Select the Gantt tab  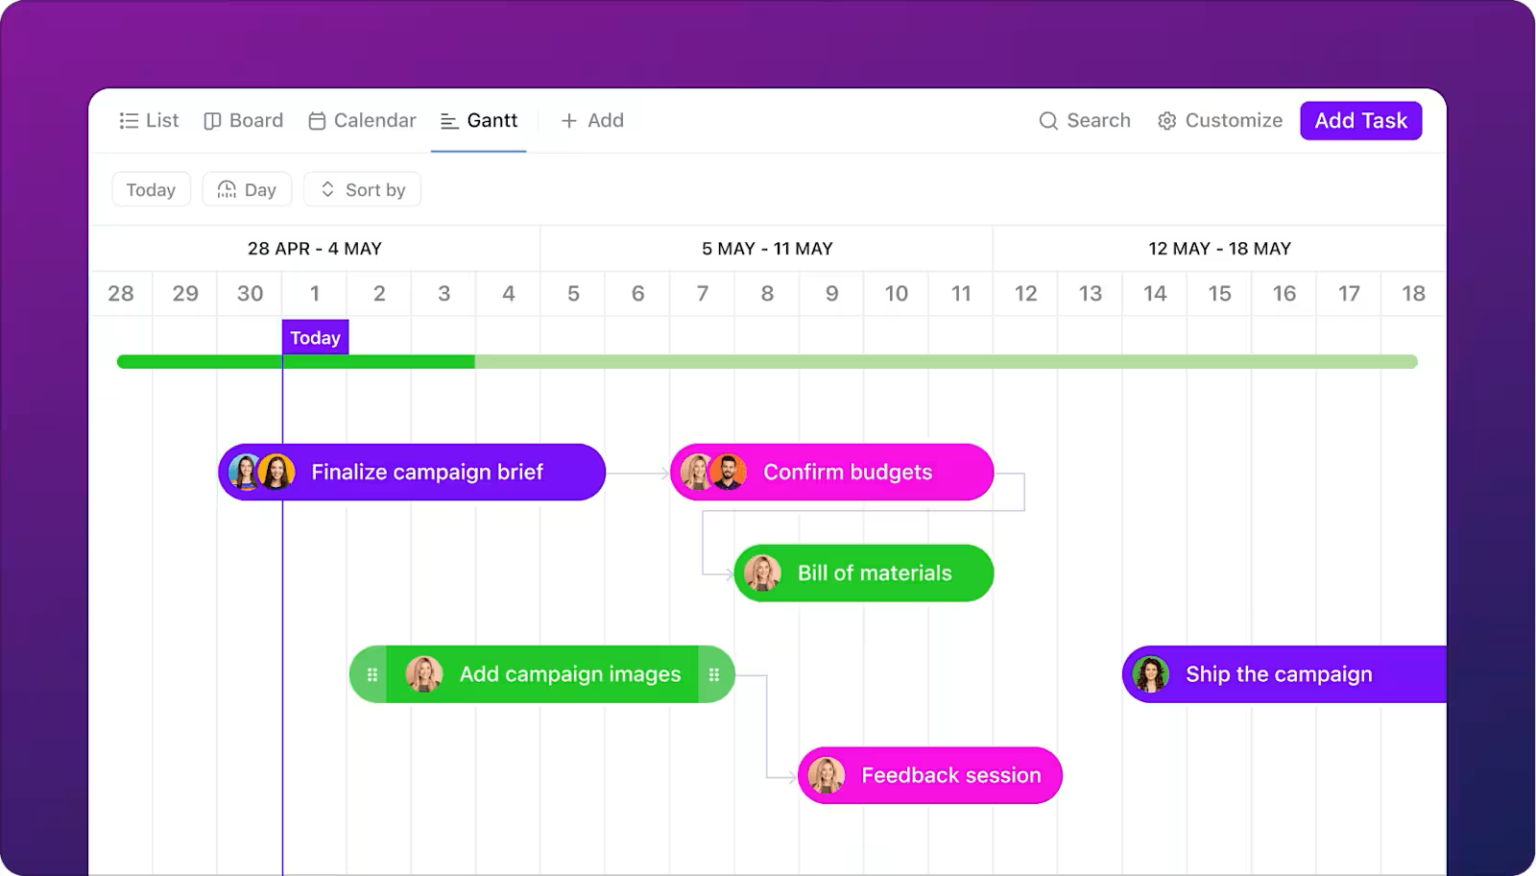pos(479,120)
